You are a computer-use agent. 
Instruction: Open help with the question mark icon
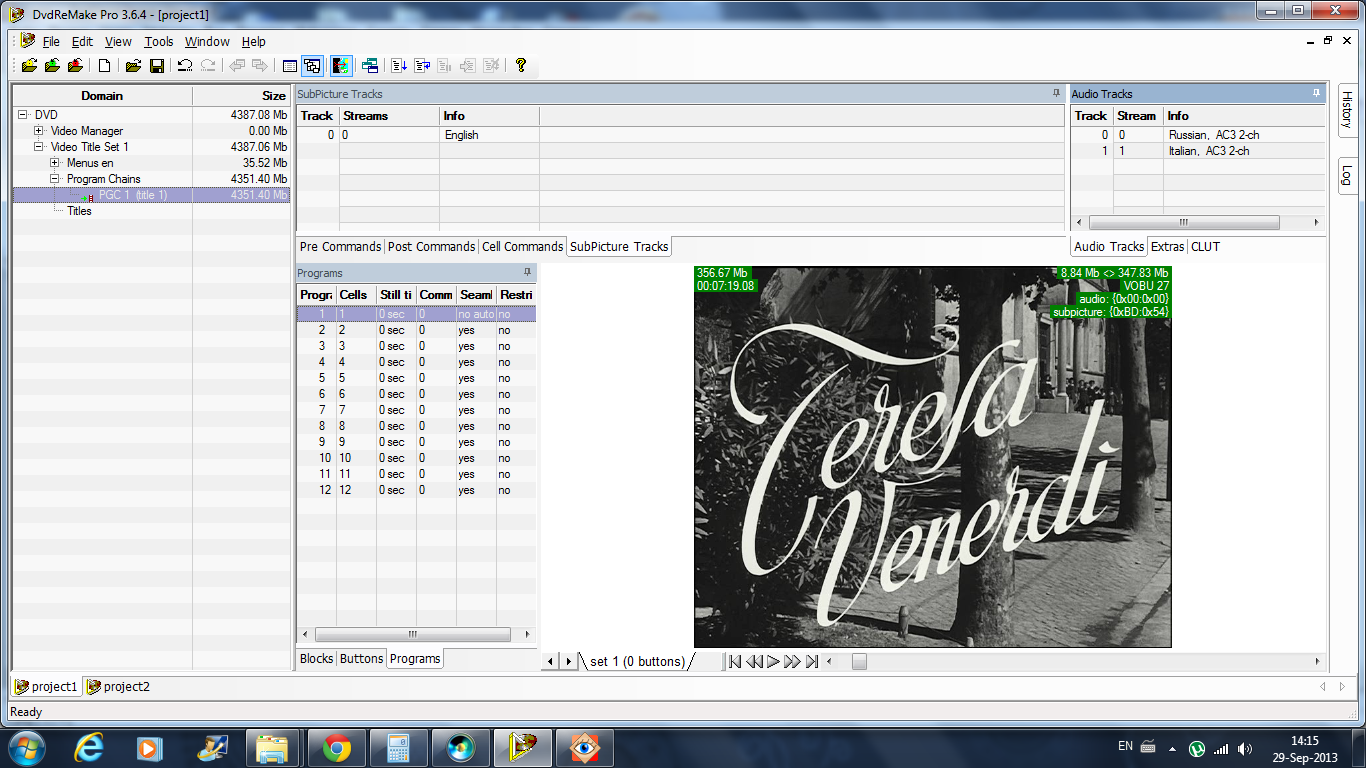click(520, 66)
